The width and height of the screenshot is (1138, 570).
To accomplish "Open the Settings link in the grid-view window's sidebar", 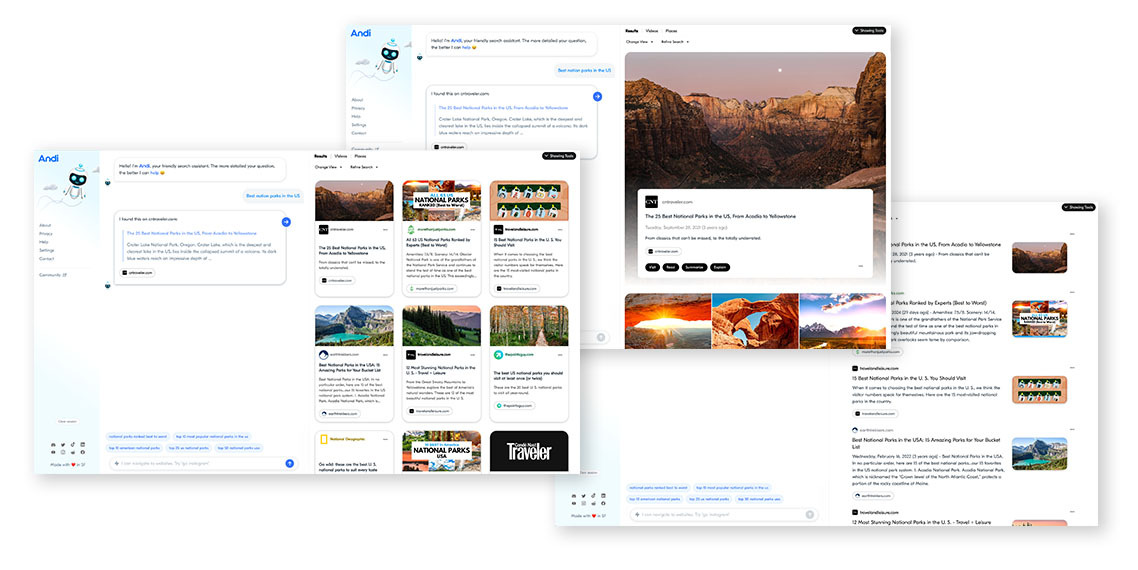I will click(x=46, y=251).
